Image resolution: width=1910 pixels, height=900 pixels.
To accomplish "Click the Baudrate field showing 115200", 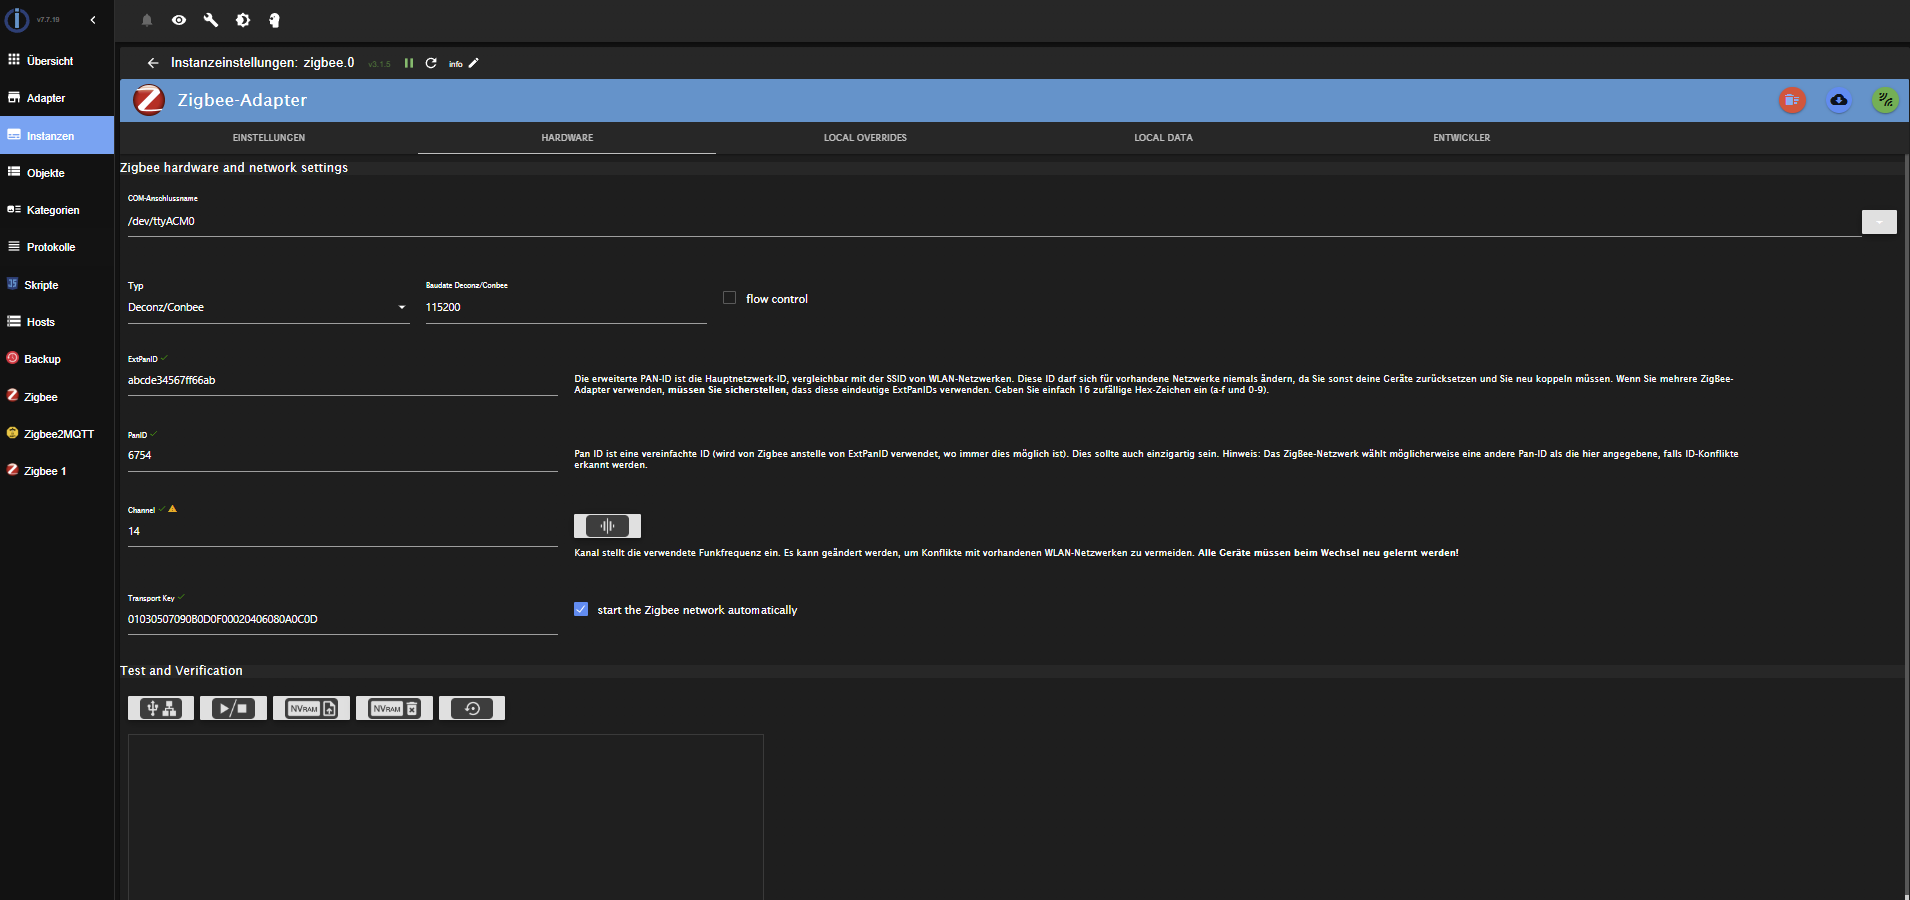I will [566, 308].
